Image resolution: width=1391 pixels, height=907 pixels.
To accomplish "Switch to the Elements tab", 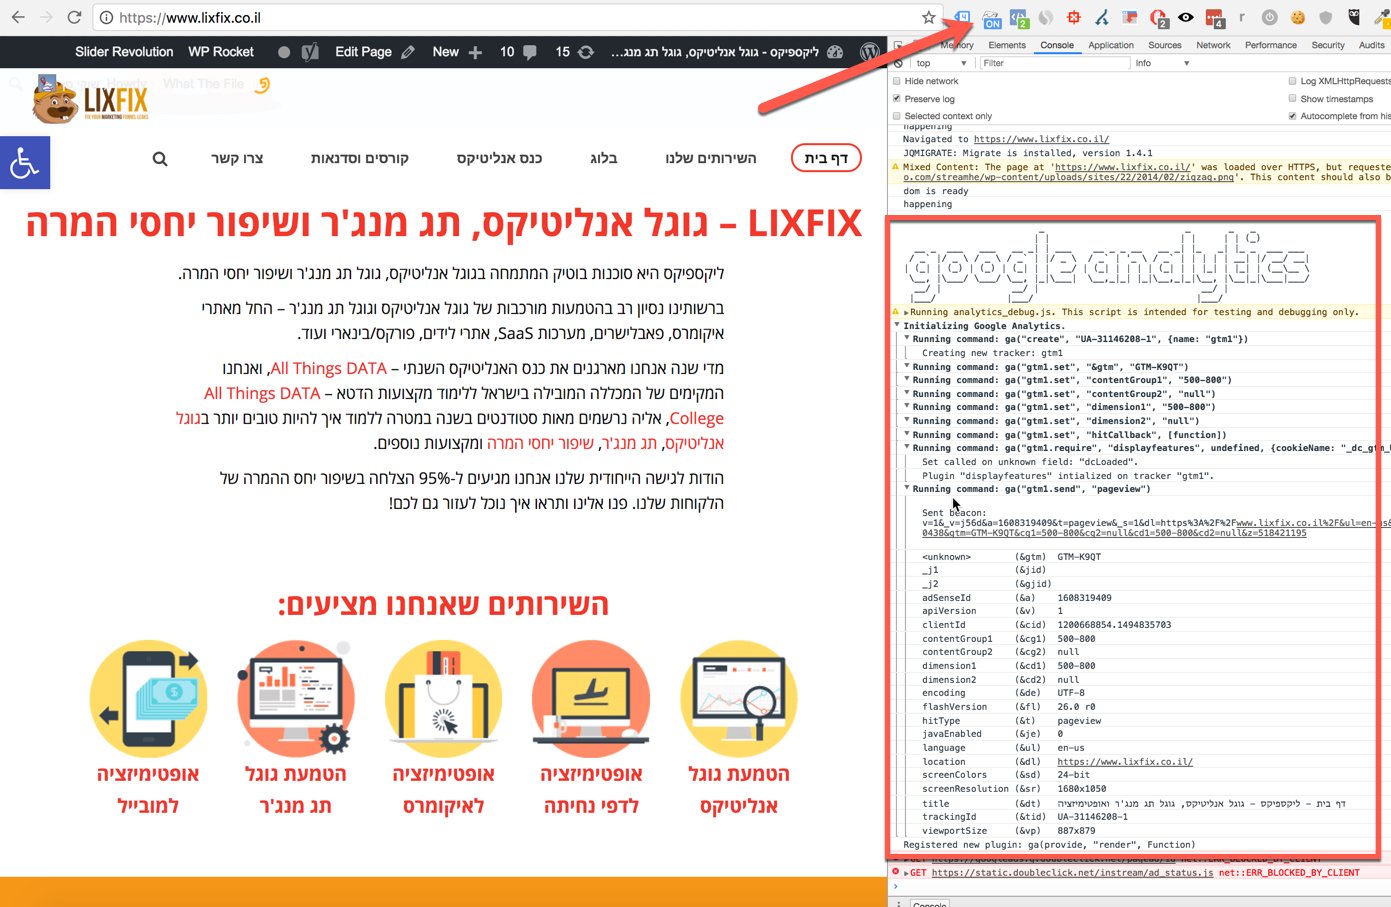I will click(1006, 45).
